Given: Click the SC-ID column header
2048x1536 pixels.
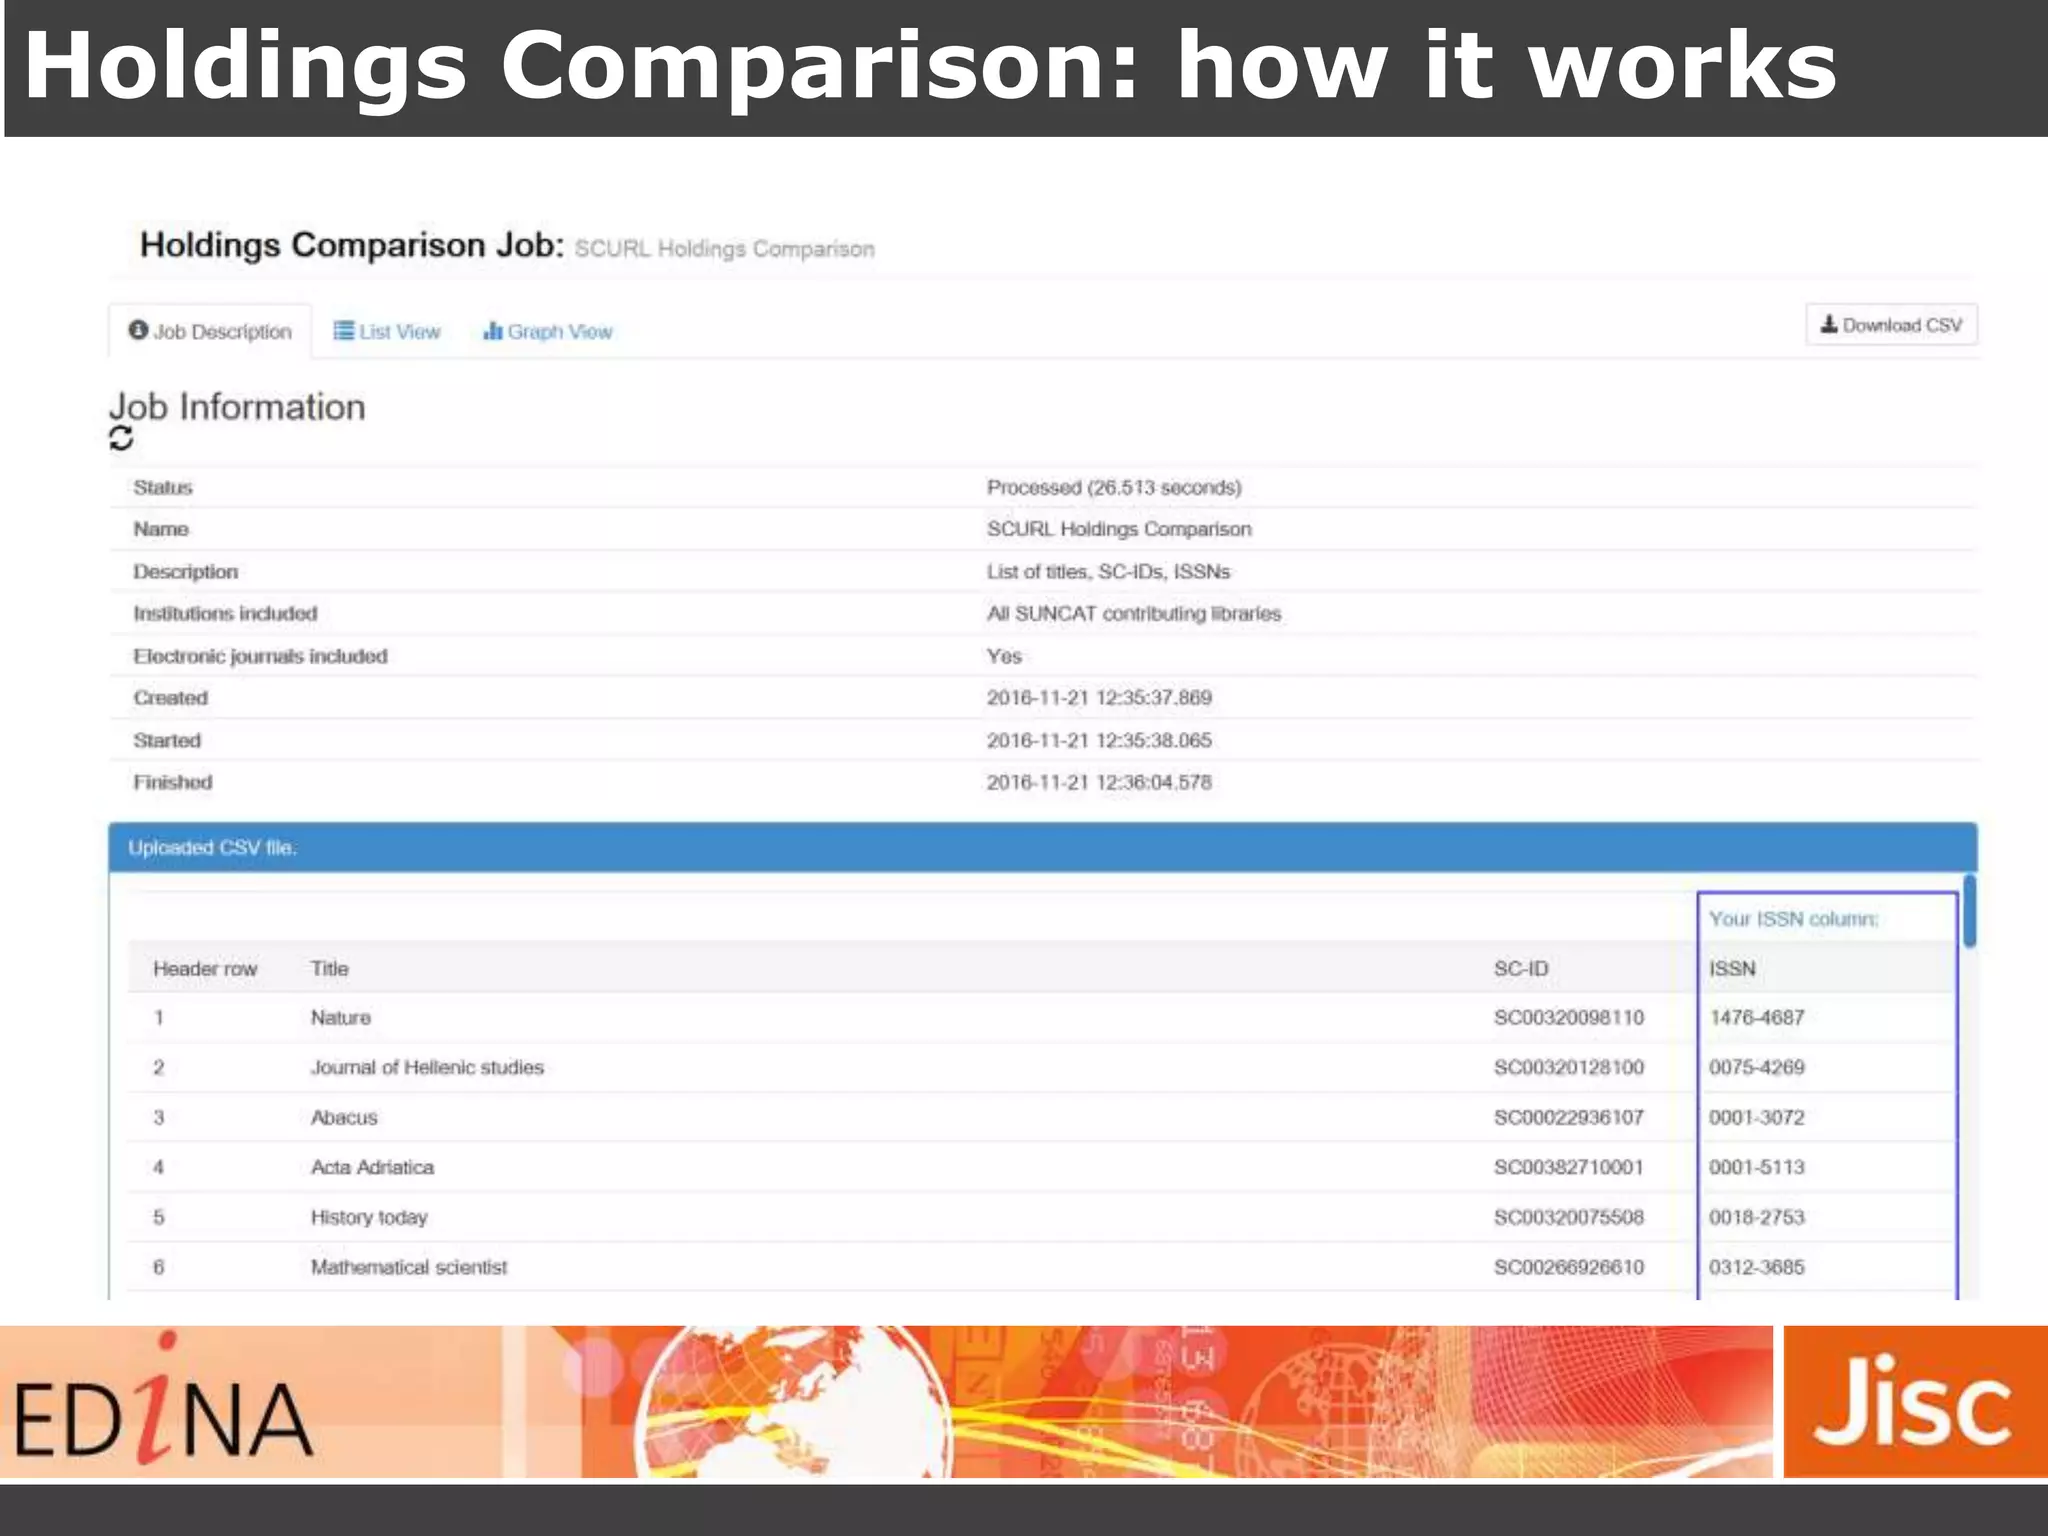Looking at the screenshot, I should point(1521,968).
